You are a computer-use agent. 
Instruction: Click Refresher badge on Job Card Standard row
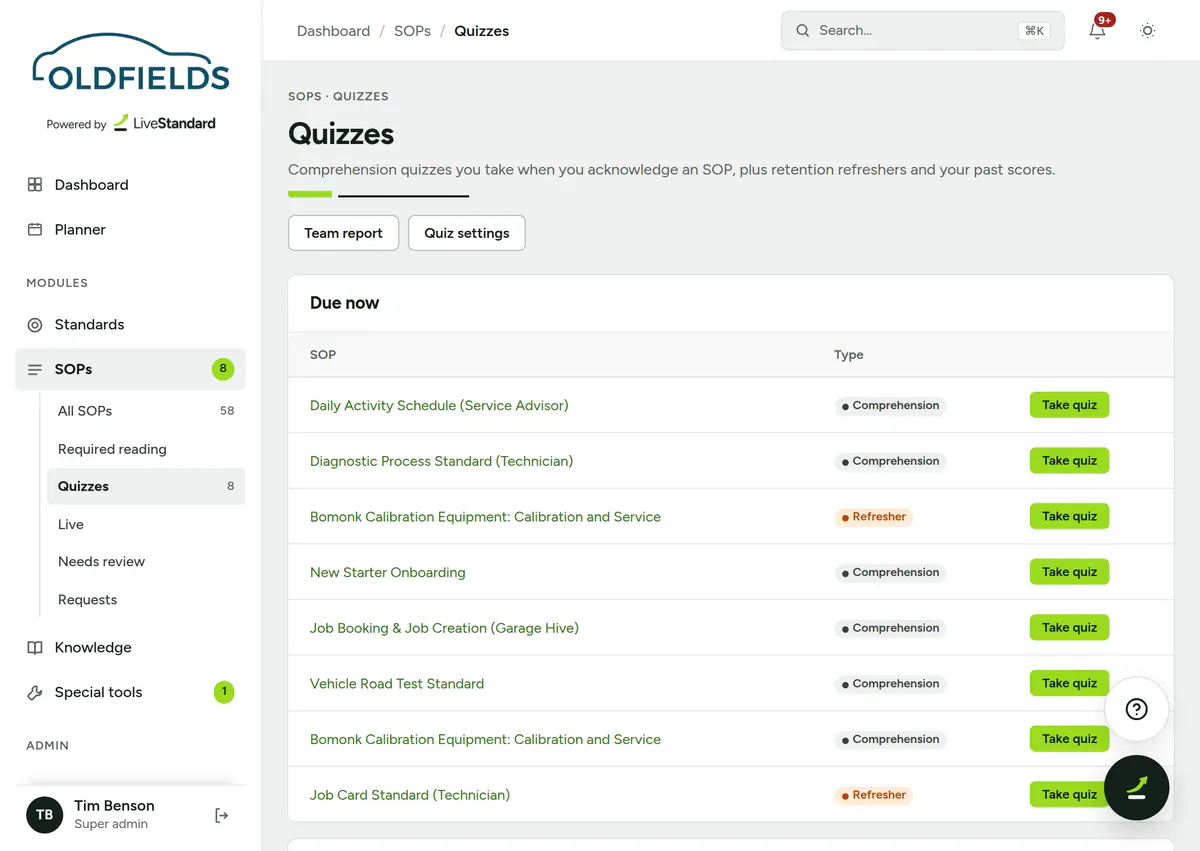873,795
